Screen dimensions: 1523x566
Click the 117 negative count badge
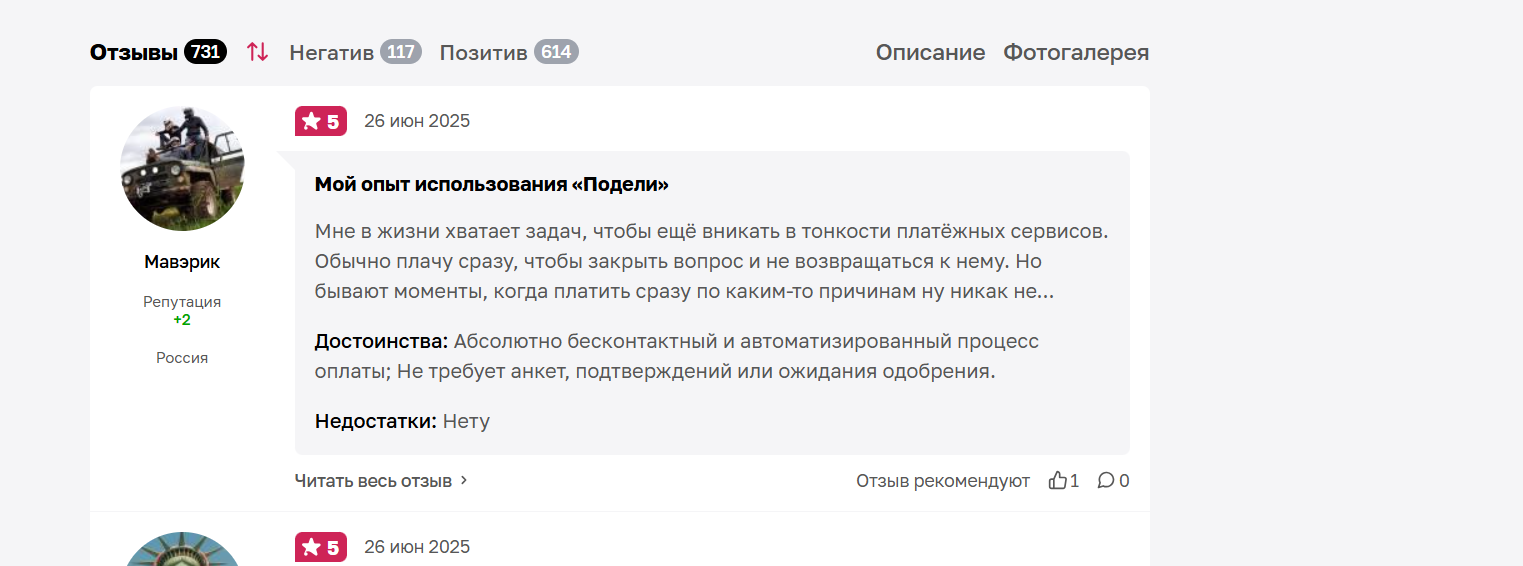pyautogui.click(x=401, y=52)
